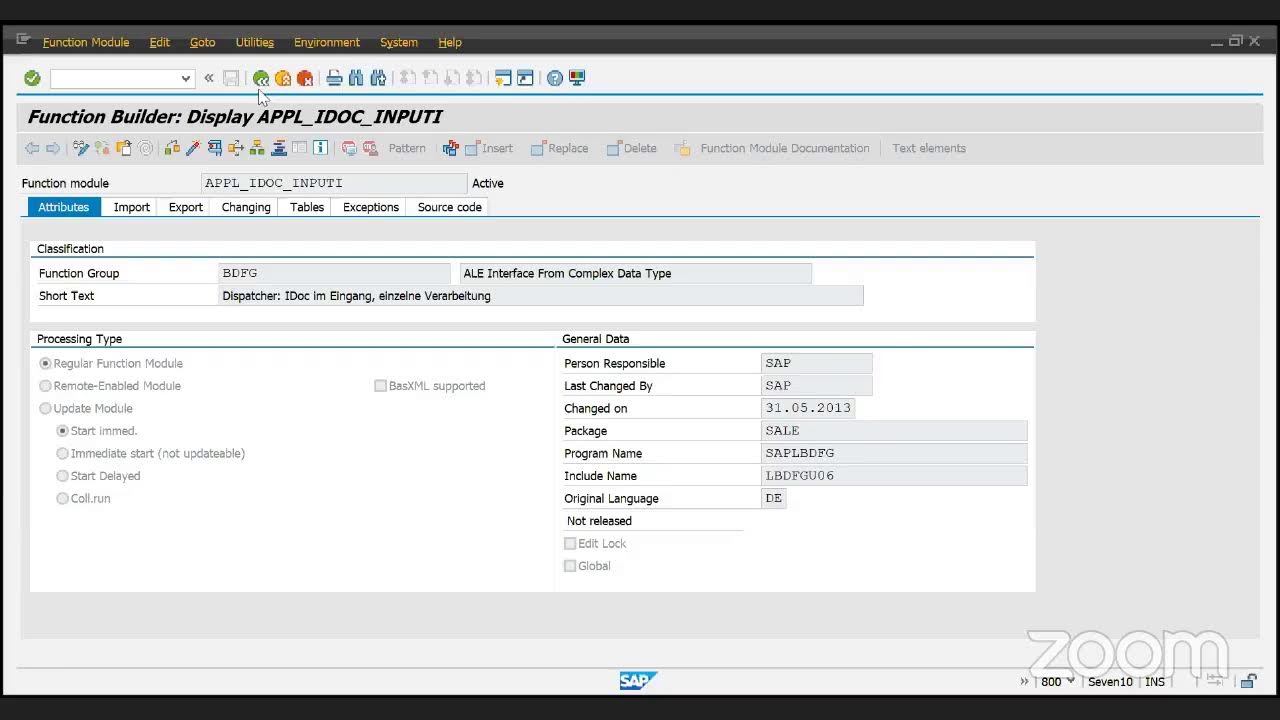Open the Utilities menu
Viewport: 1280px width, 720px height.
point(255,42)
